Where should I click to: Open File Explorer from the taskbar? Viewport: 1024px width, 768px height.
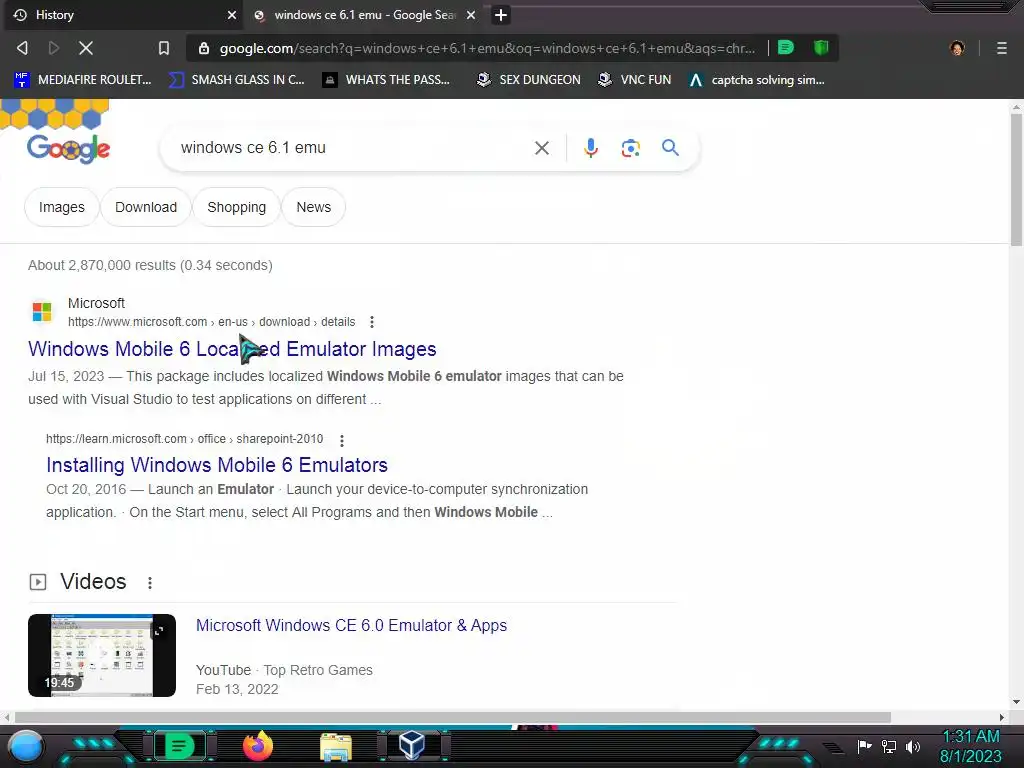coord(336,746)
